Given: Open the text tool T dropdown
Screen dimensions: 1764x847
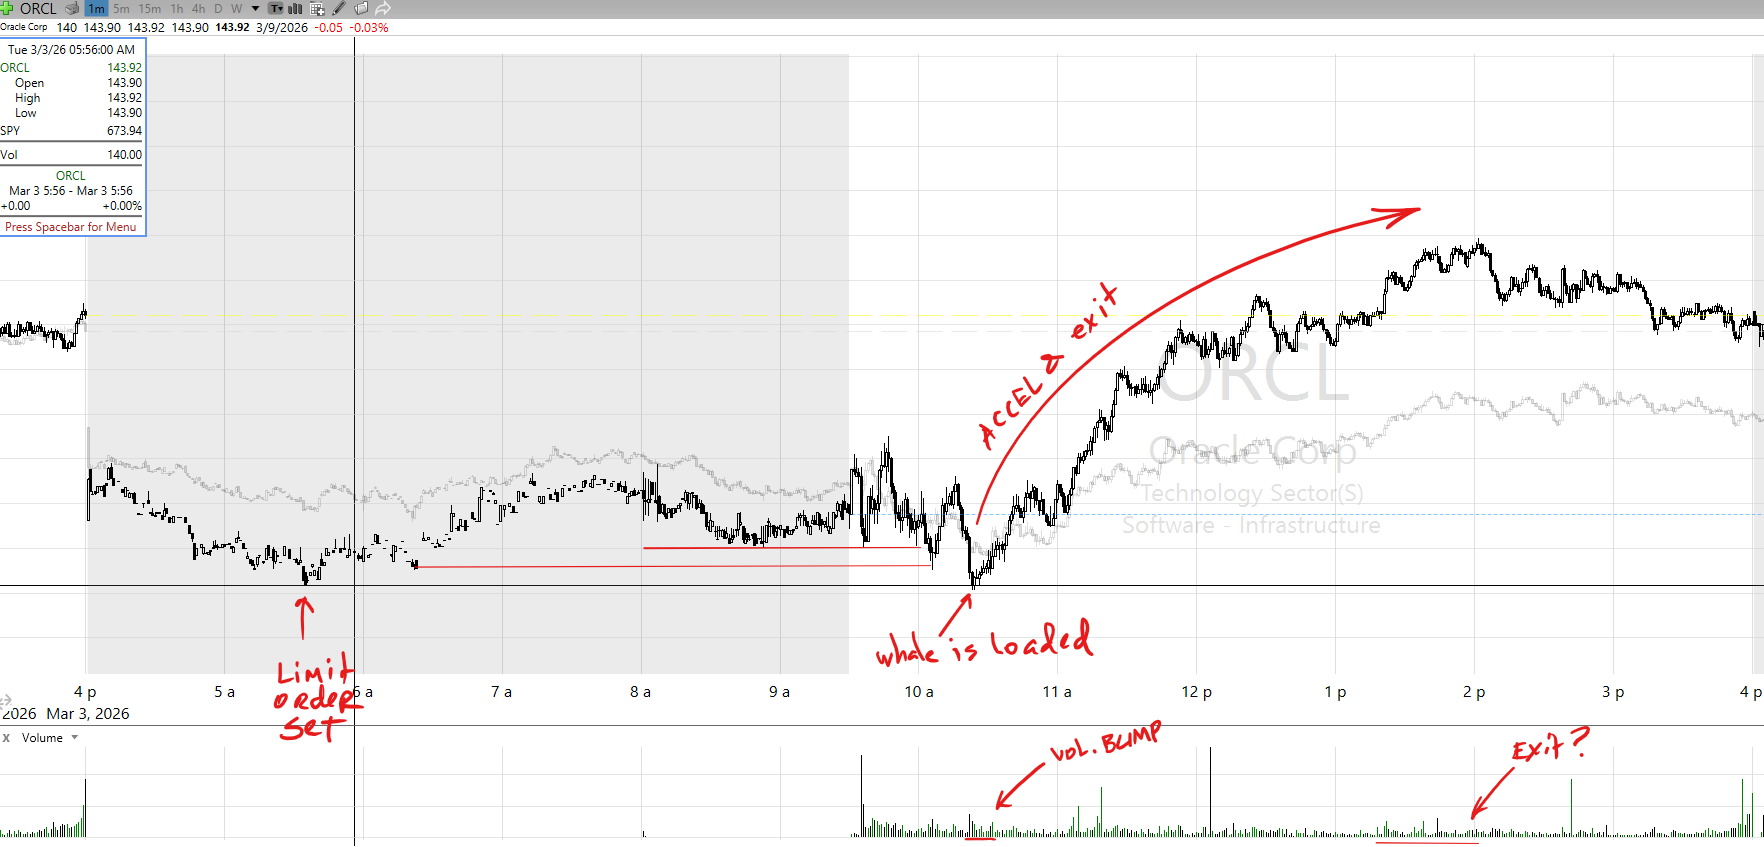Looking at the screenshot, I should pyautogui.click(x=276, y=8).
